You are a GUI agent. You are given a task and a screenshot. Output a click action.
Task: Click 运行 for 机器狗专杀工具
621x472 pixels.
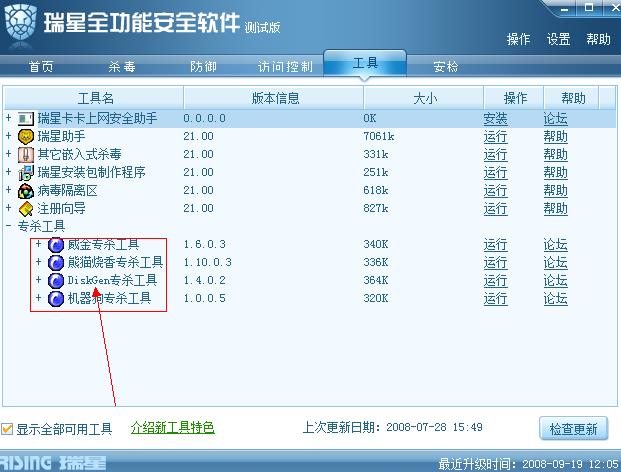tap(495, 299)
